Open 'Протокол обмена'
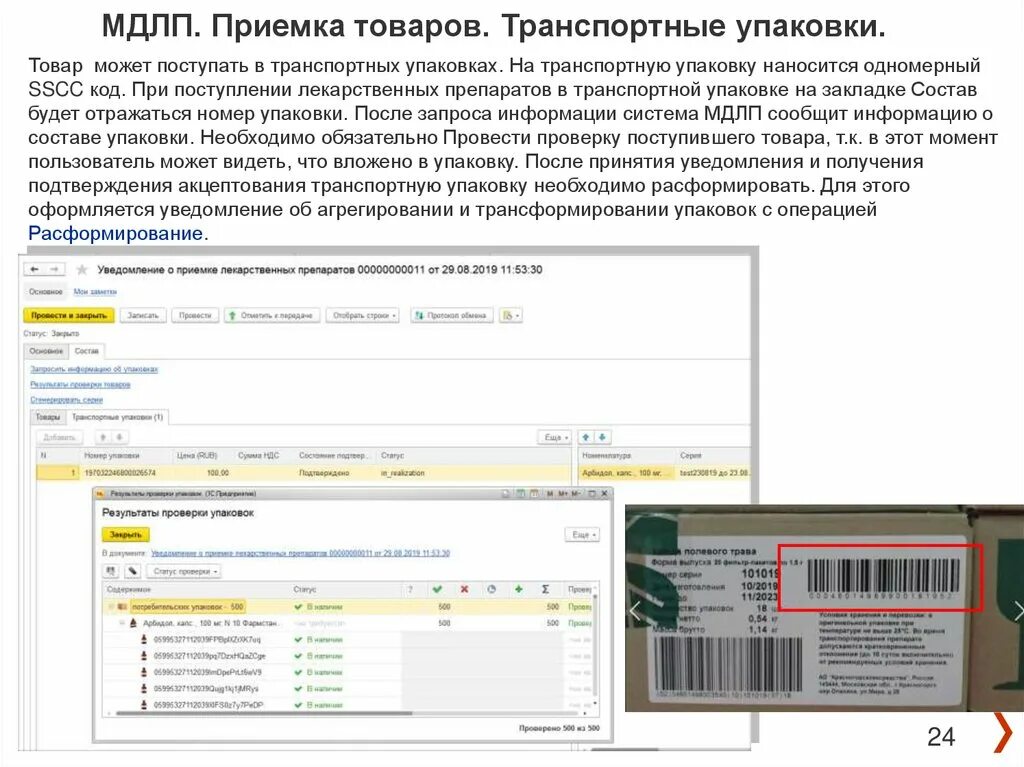The image size is (1024, 767). (x=452, y=316)
